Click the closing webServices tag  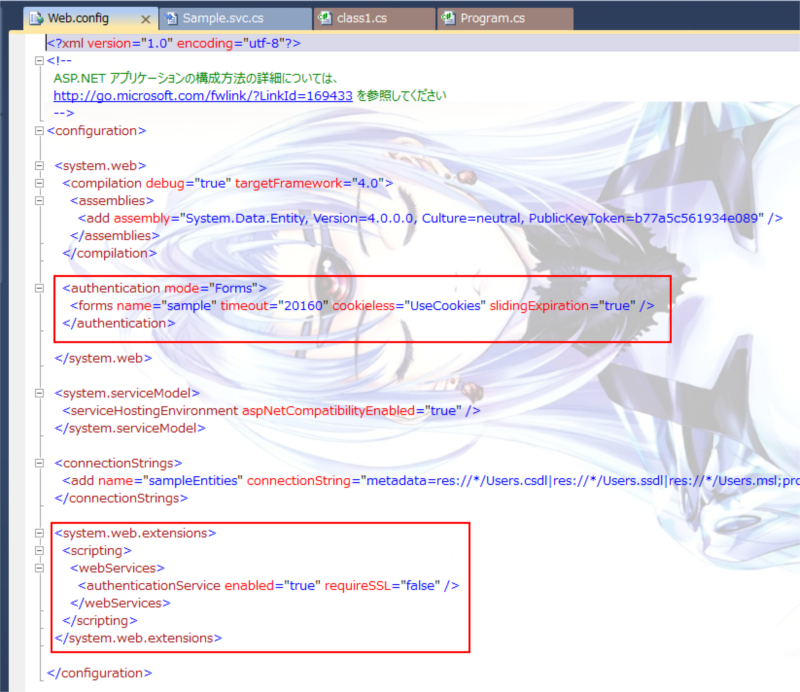click(120, 603)
